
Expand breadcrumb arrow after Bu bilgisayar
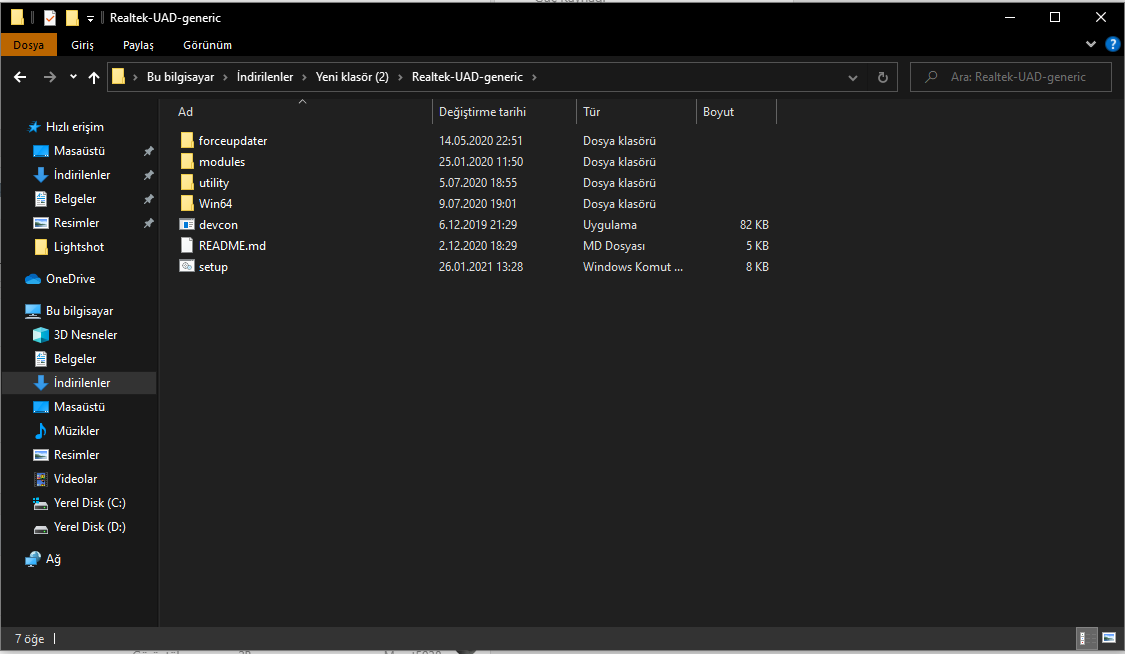point(225,77)
